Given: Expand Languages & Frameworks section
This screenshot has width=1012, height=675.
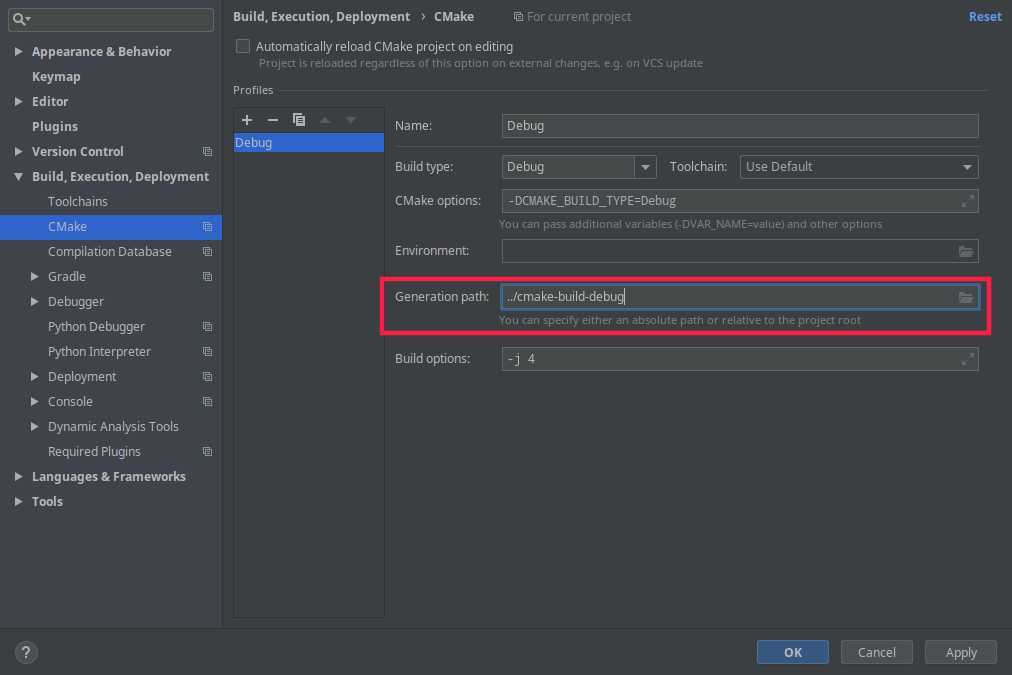Looking at the screenshot, I should pyautogui.click(x=18, y=477).
